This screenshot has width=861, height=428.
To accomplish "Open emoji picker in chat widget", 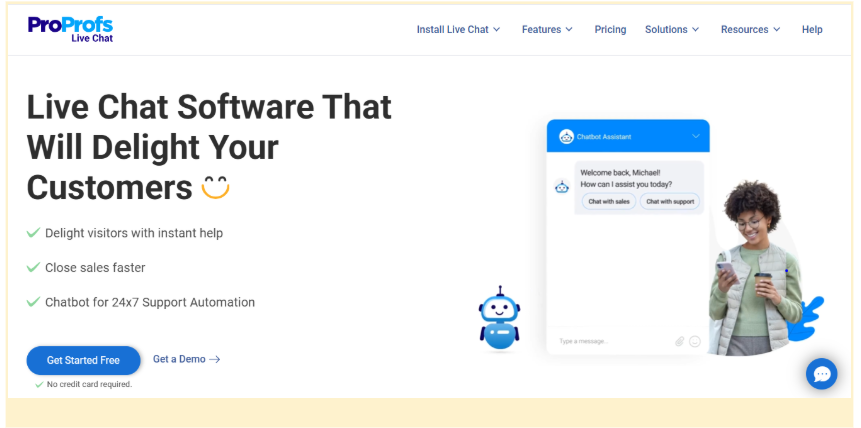I will coord(695,341).
